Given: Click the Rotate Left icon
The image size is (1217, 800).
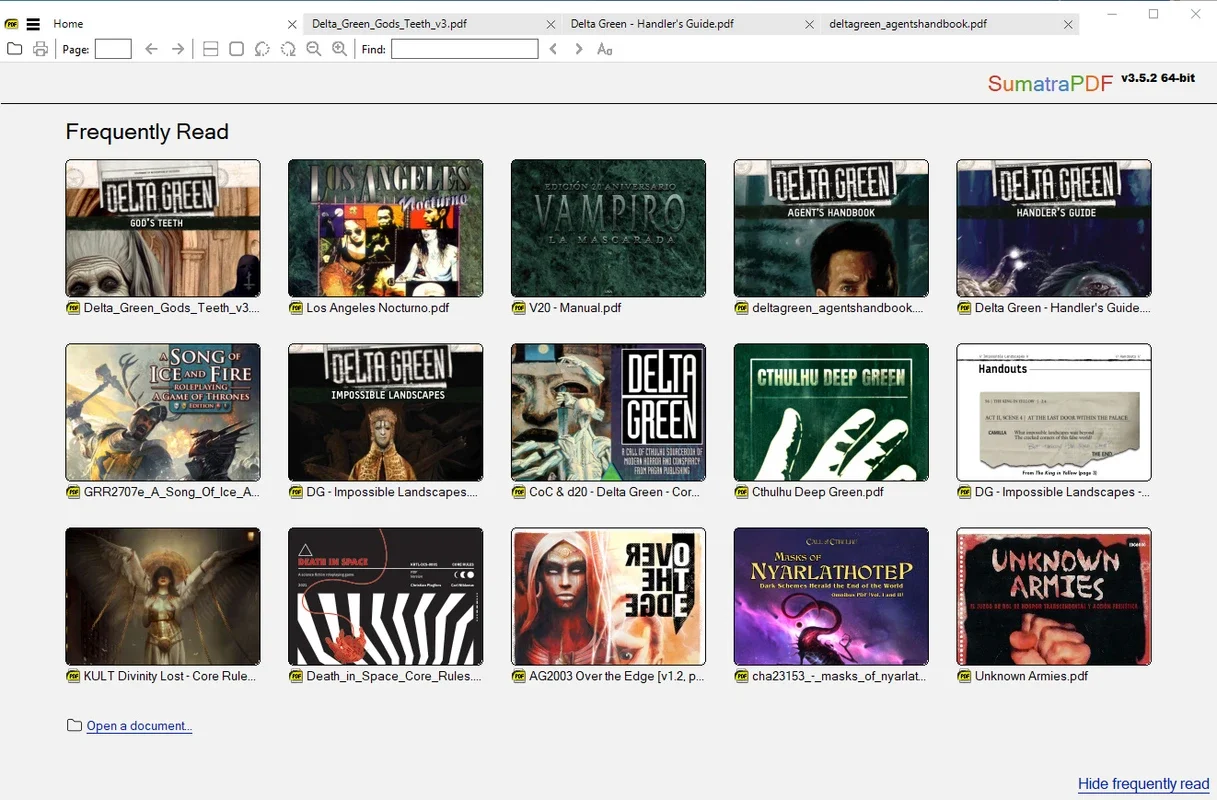Looking at the screenshot, I should click(x=262, y=49).
